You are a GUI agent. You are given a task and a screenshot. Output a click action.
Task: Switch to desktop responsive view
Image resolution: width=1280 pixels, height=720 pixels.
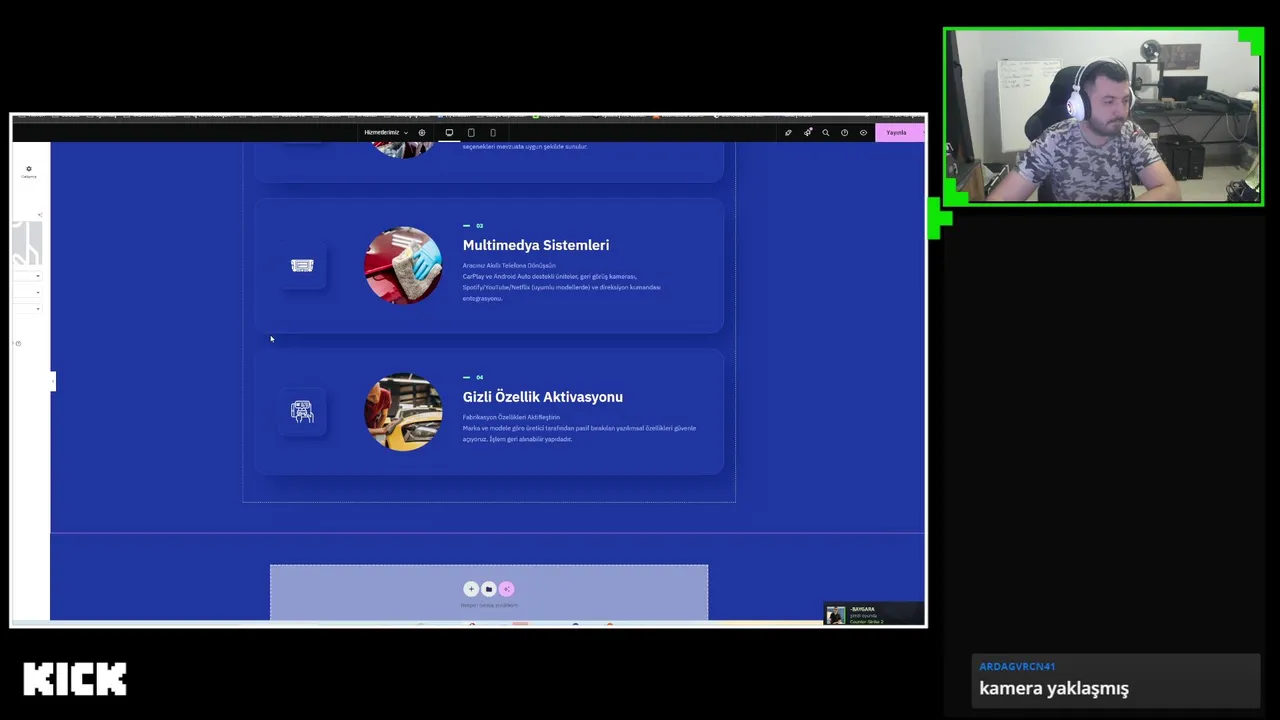point(449,132)
